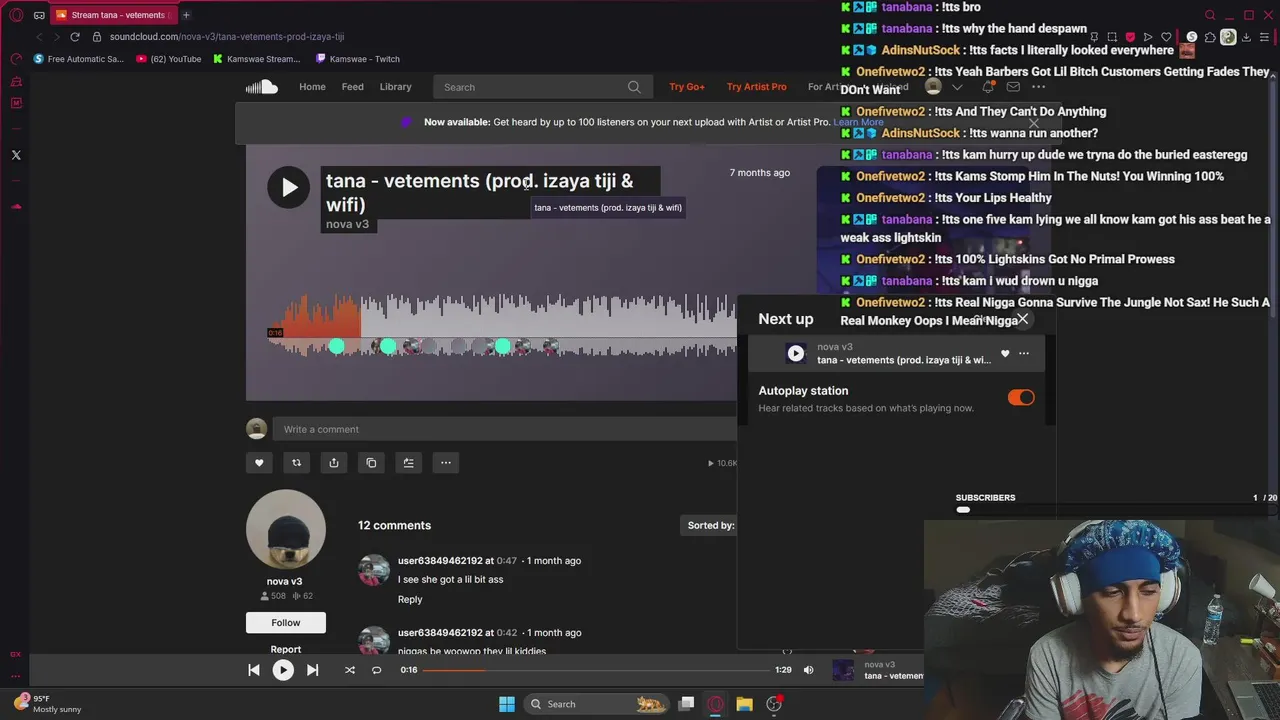The width and height of the screenshot is (1280, 720).
Task: Click the SoundCloud logo in the header
Action: [262, 87]
